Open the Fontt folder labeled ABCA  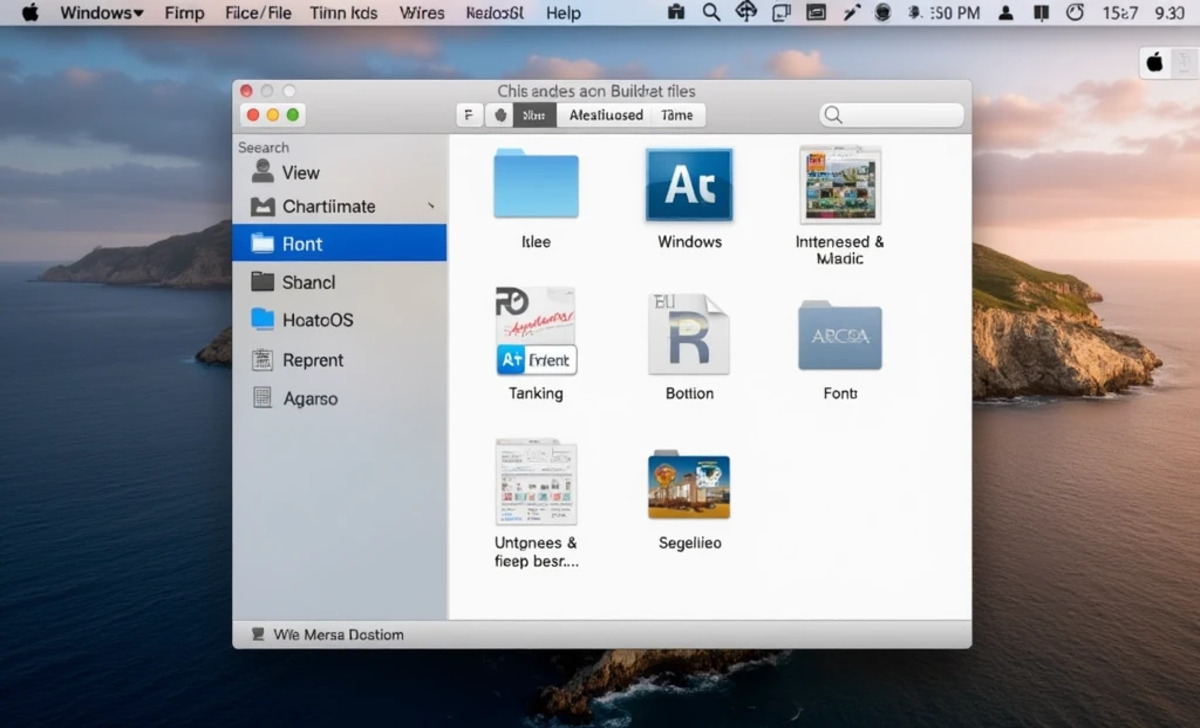pos(840,337)
